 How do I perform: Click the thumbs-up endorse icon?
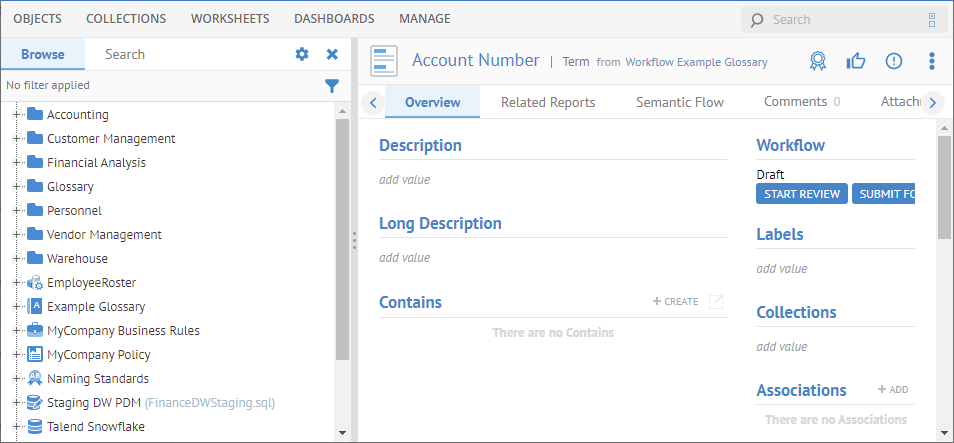[x=855, y=61]
